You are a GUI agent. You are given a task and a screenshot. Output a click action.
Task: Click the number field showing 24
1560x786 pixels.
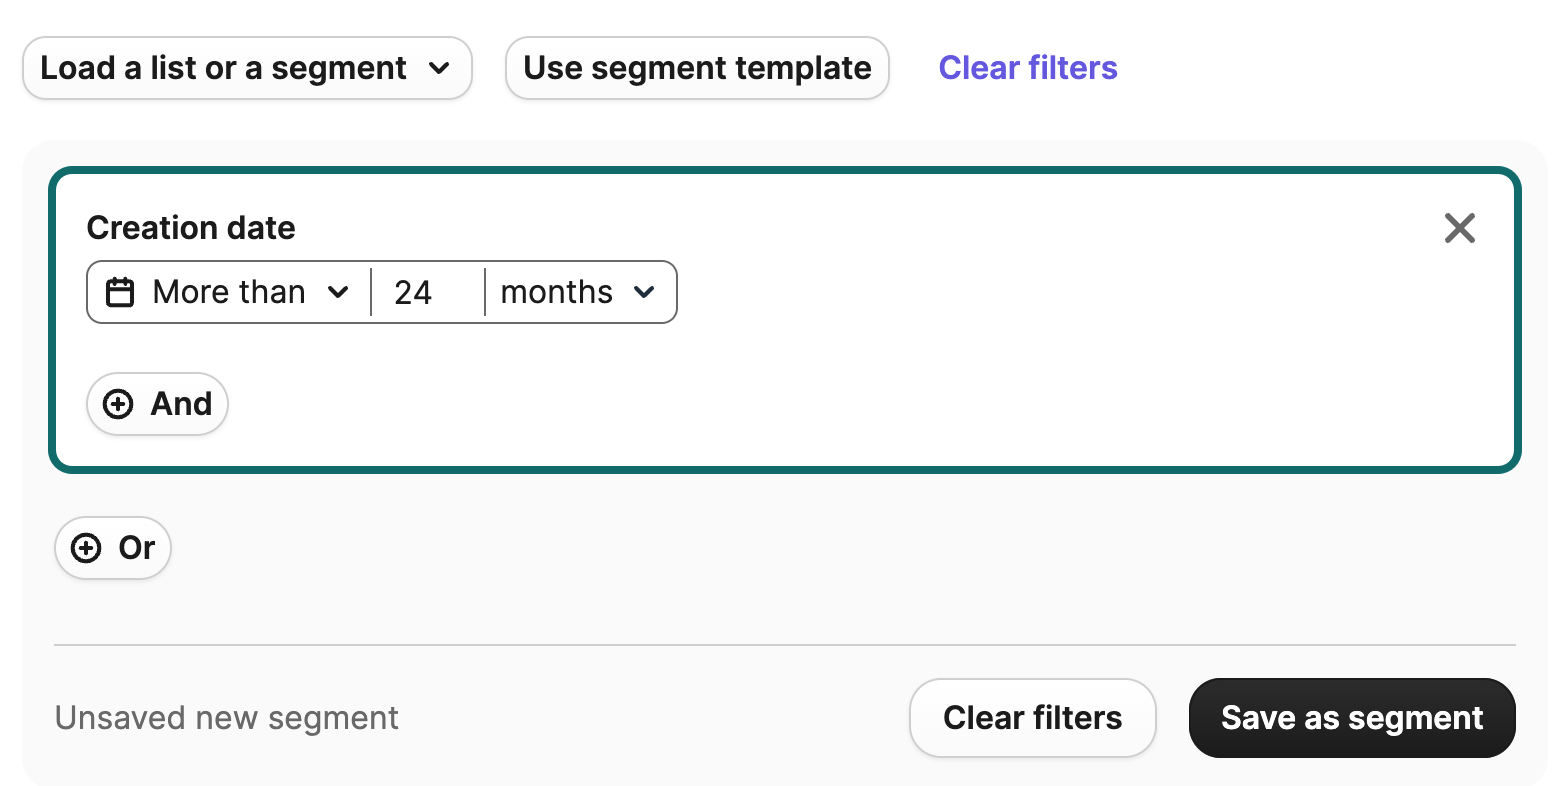[427, 293]
